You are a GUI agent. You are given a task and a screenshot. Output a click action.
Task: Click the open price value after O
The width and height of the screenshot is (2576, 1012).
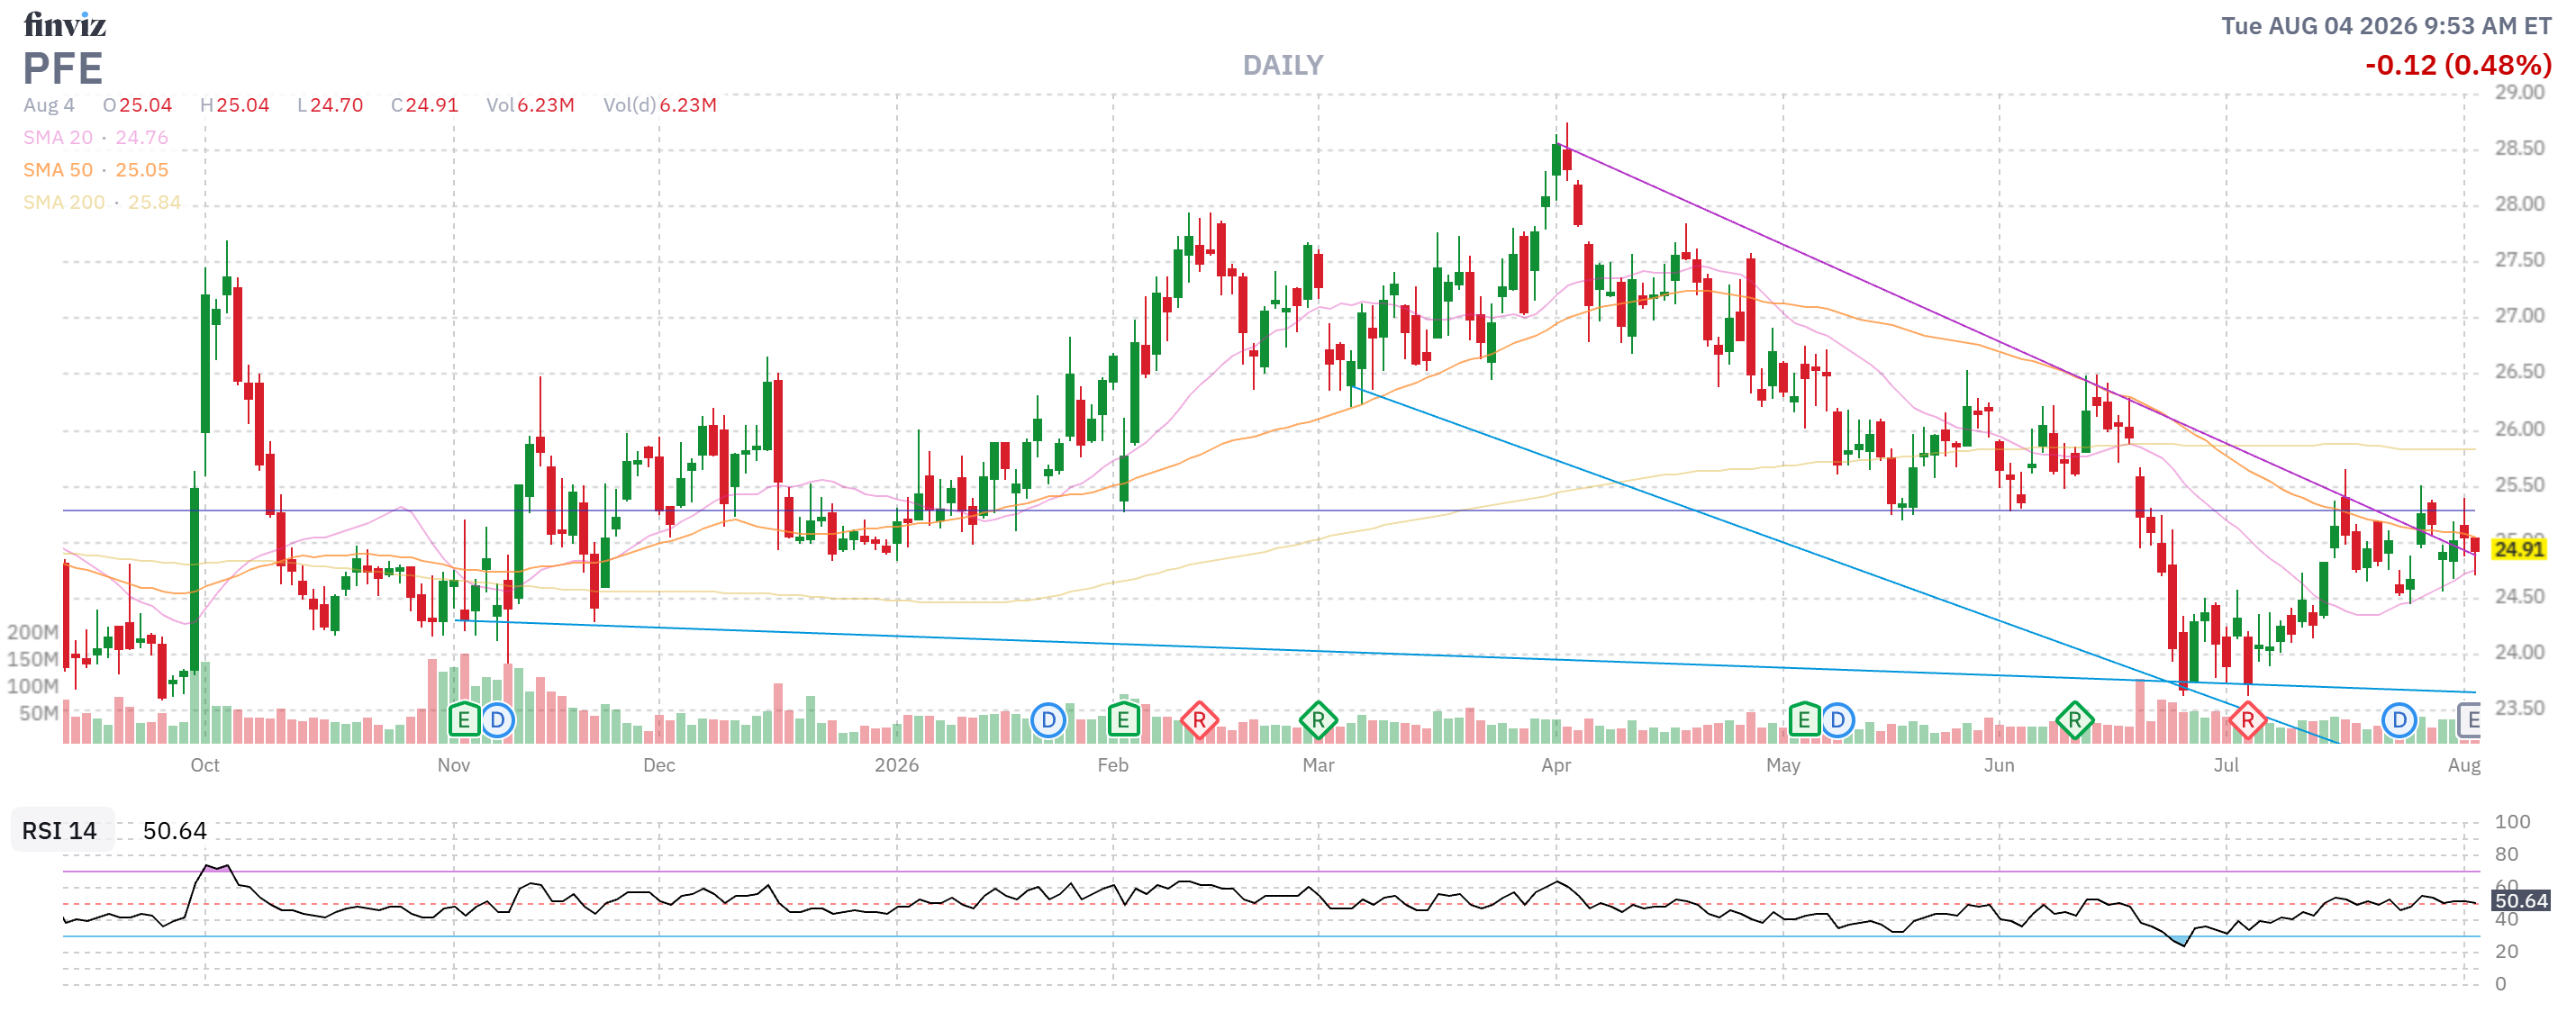tap(146, 105)
